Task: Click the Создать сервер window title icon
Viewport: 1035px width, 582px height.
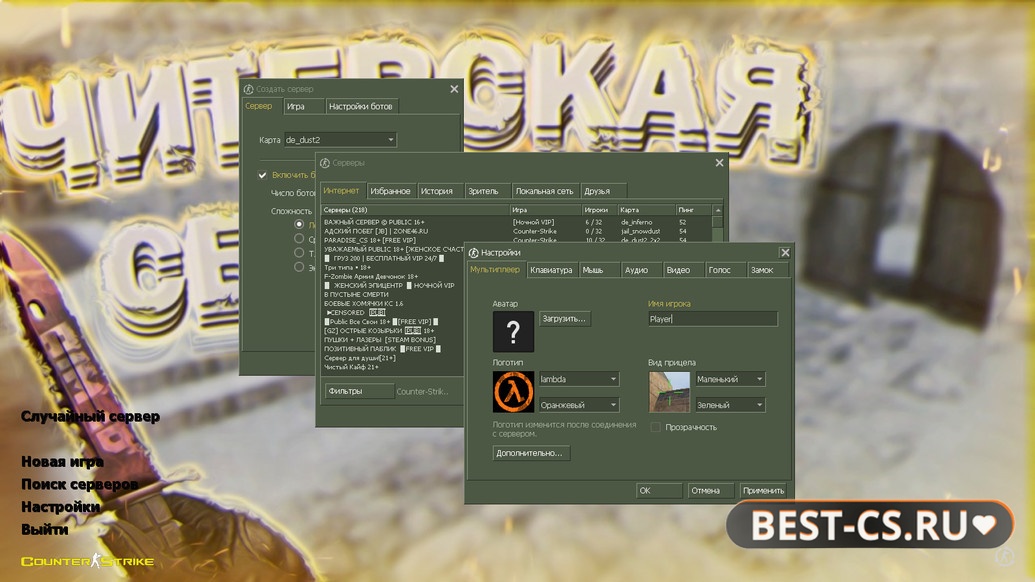Action: point(248,89)
